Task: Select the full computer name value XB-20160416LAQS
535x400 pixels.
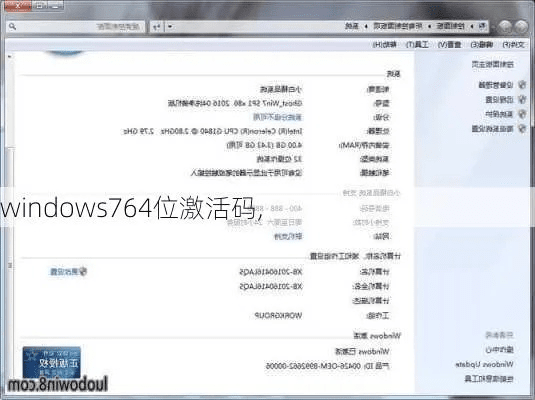Action: [271, 286]
